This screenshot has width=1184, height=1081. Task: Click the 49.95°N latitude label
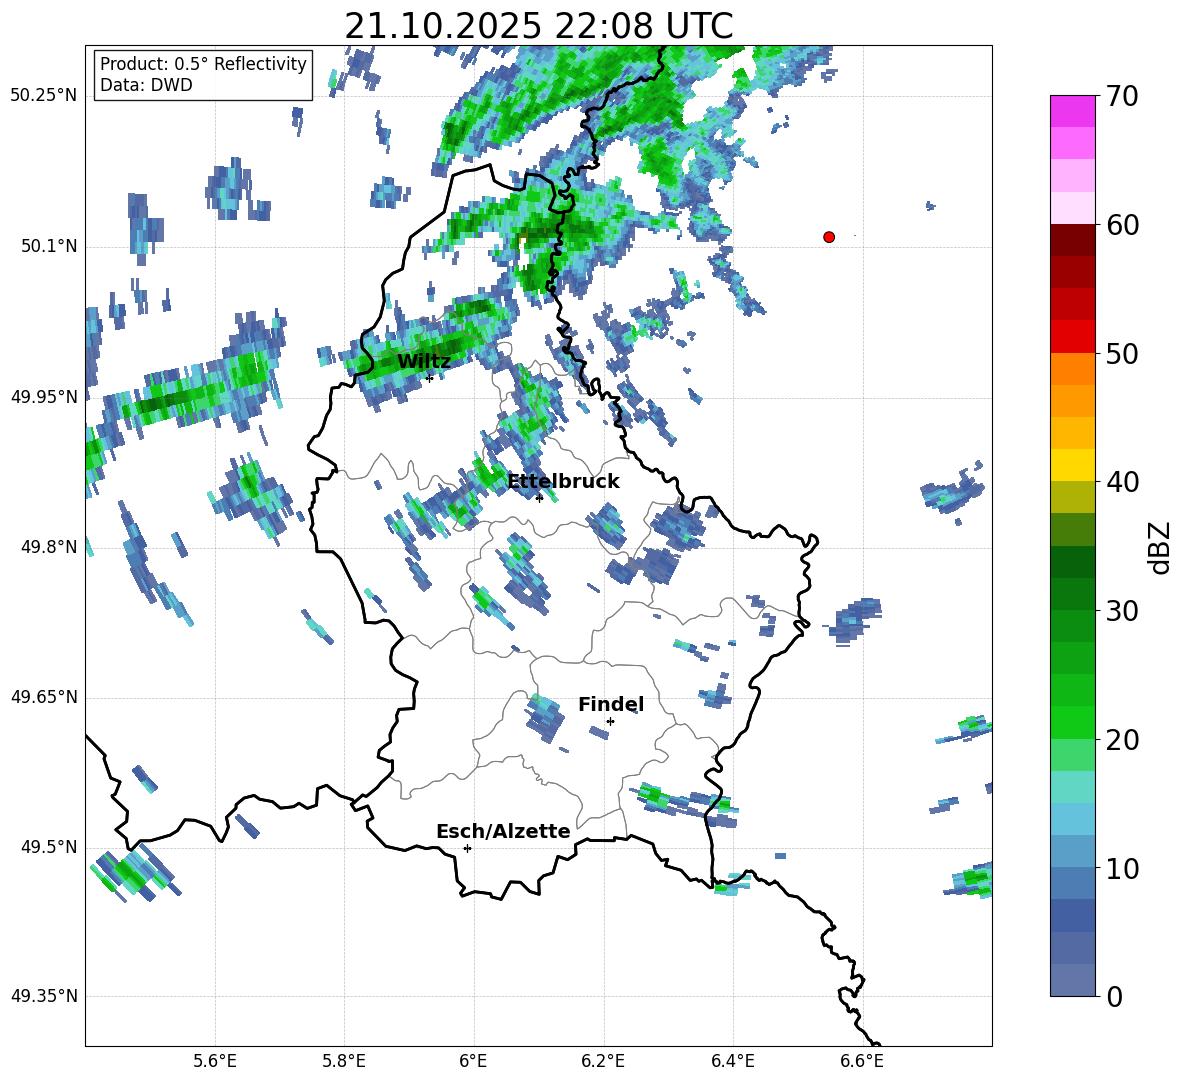tap(44, 396)
